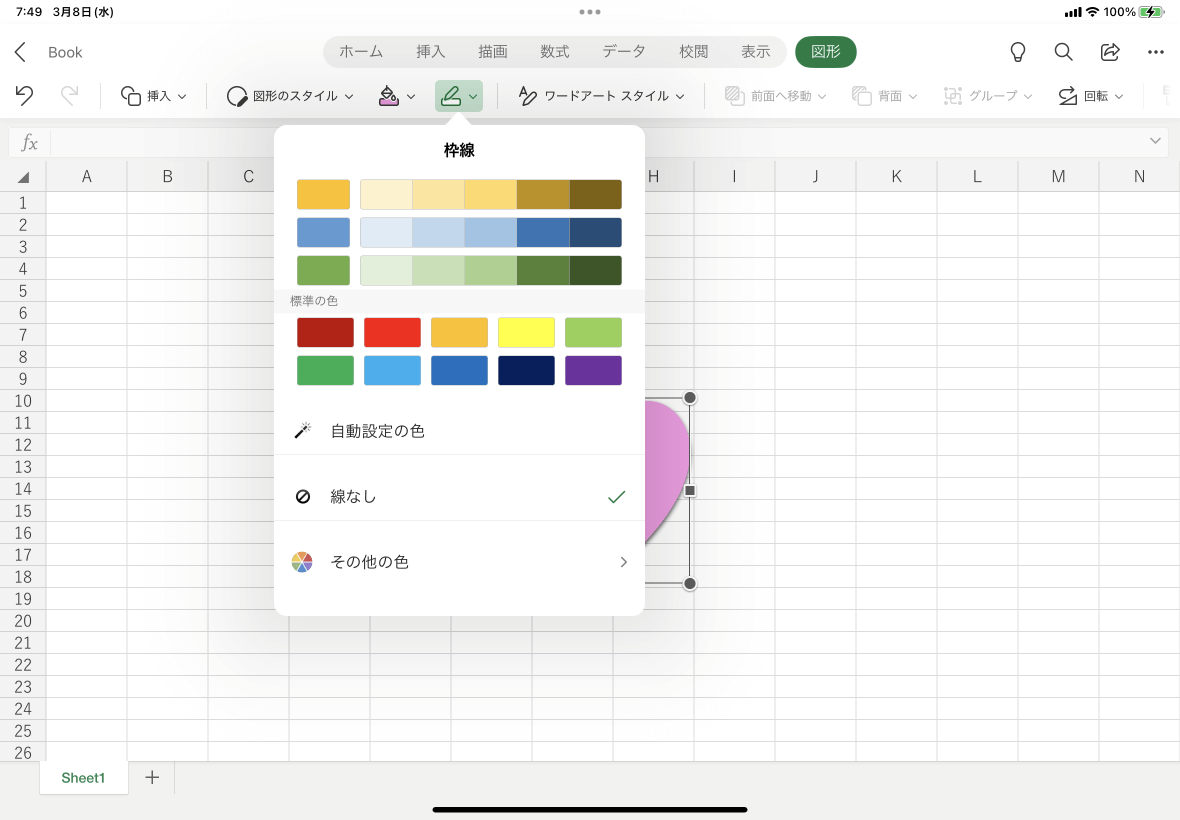Click the fx function icon
The image size is (1180, 820).
point(29,142)
